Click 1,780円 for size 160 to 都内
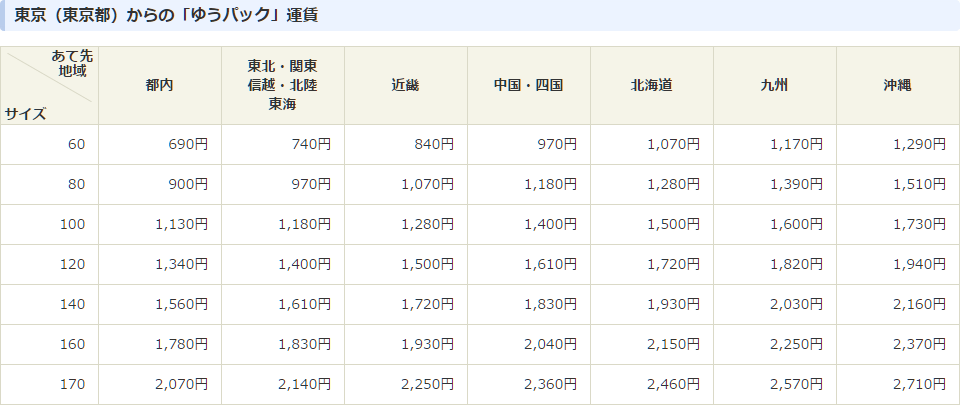 181,344
